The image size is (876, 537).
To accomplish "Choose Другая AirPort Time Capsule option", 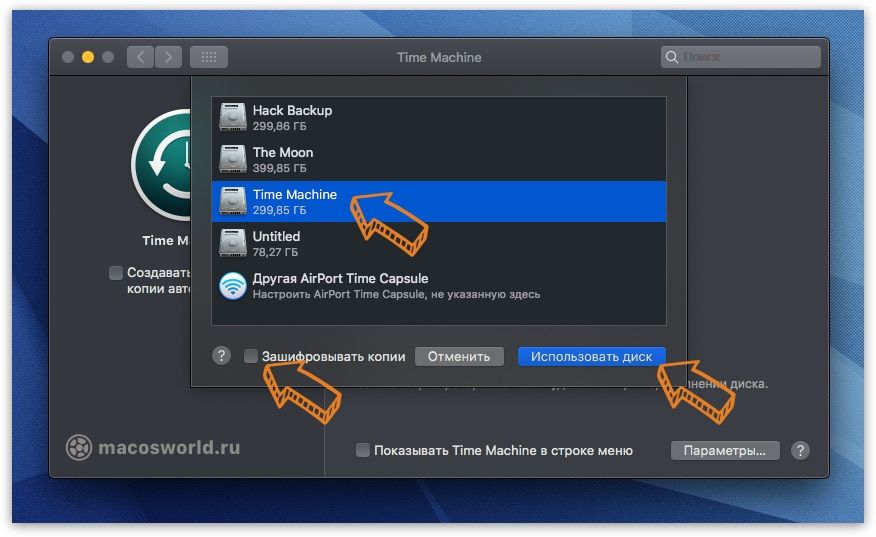I will click(439, 286).
